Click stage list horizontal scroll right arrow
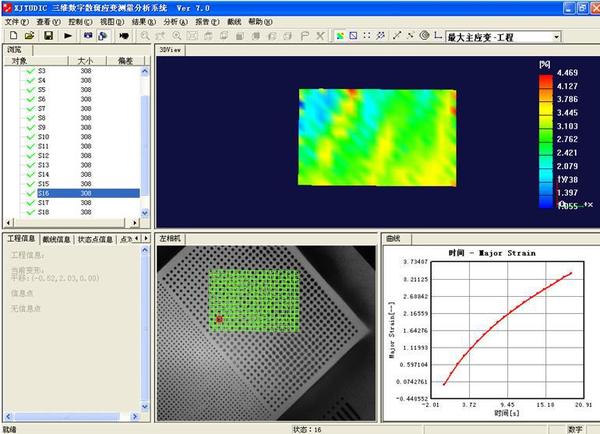 [134, 222]
